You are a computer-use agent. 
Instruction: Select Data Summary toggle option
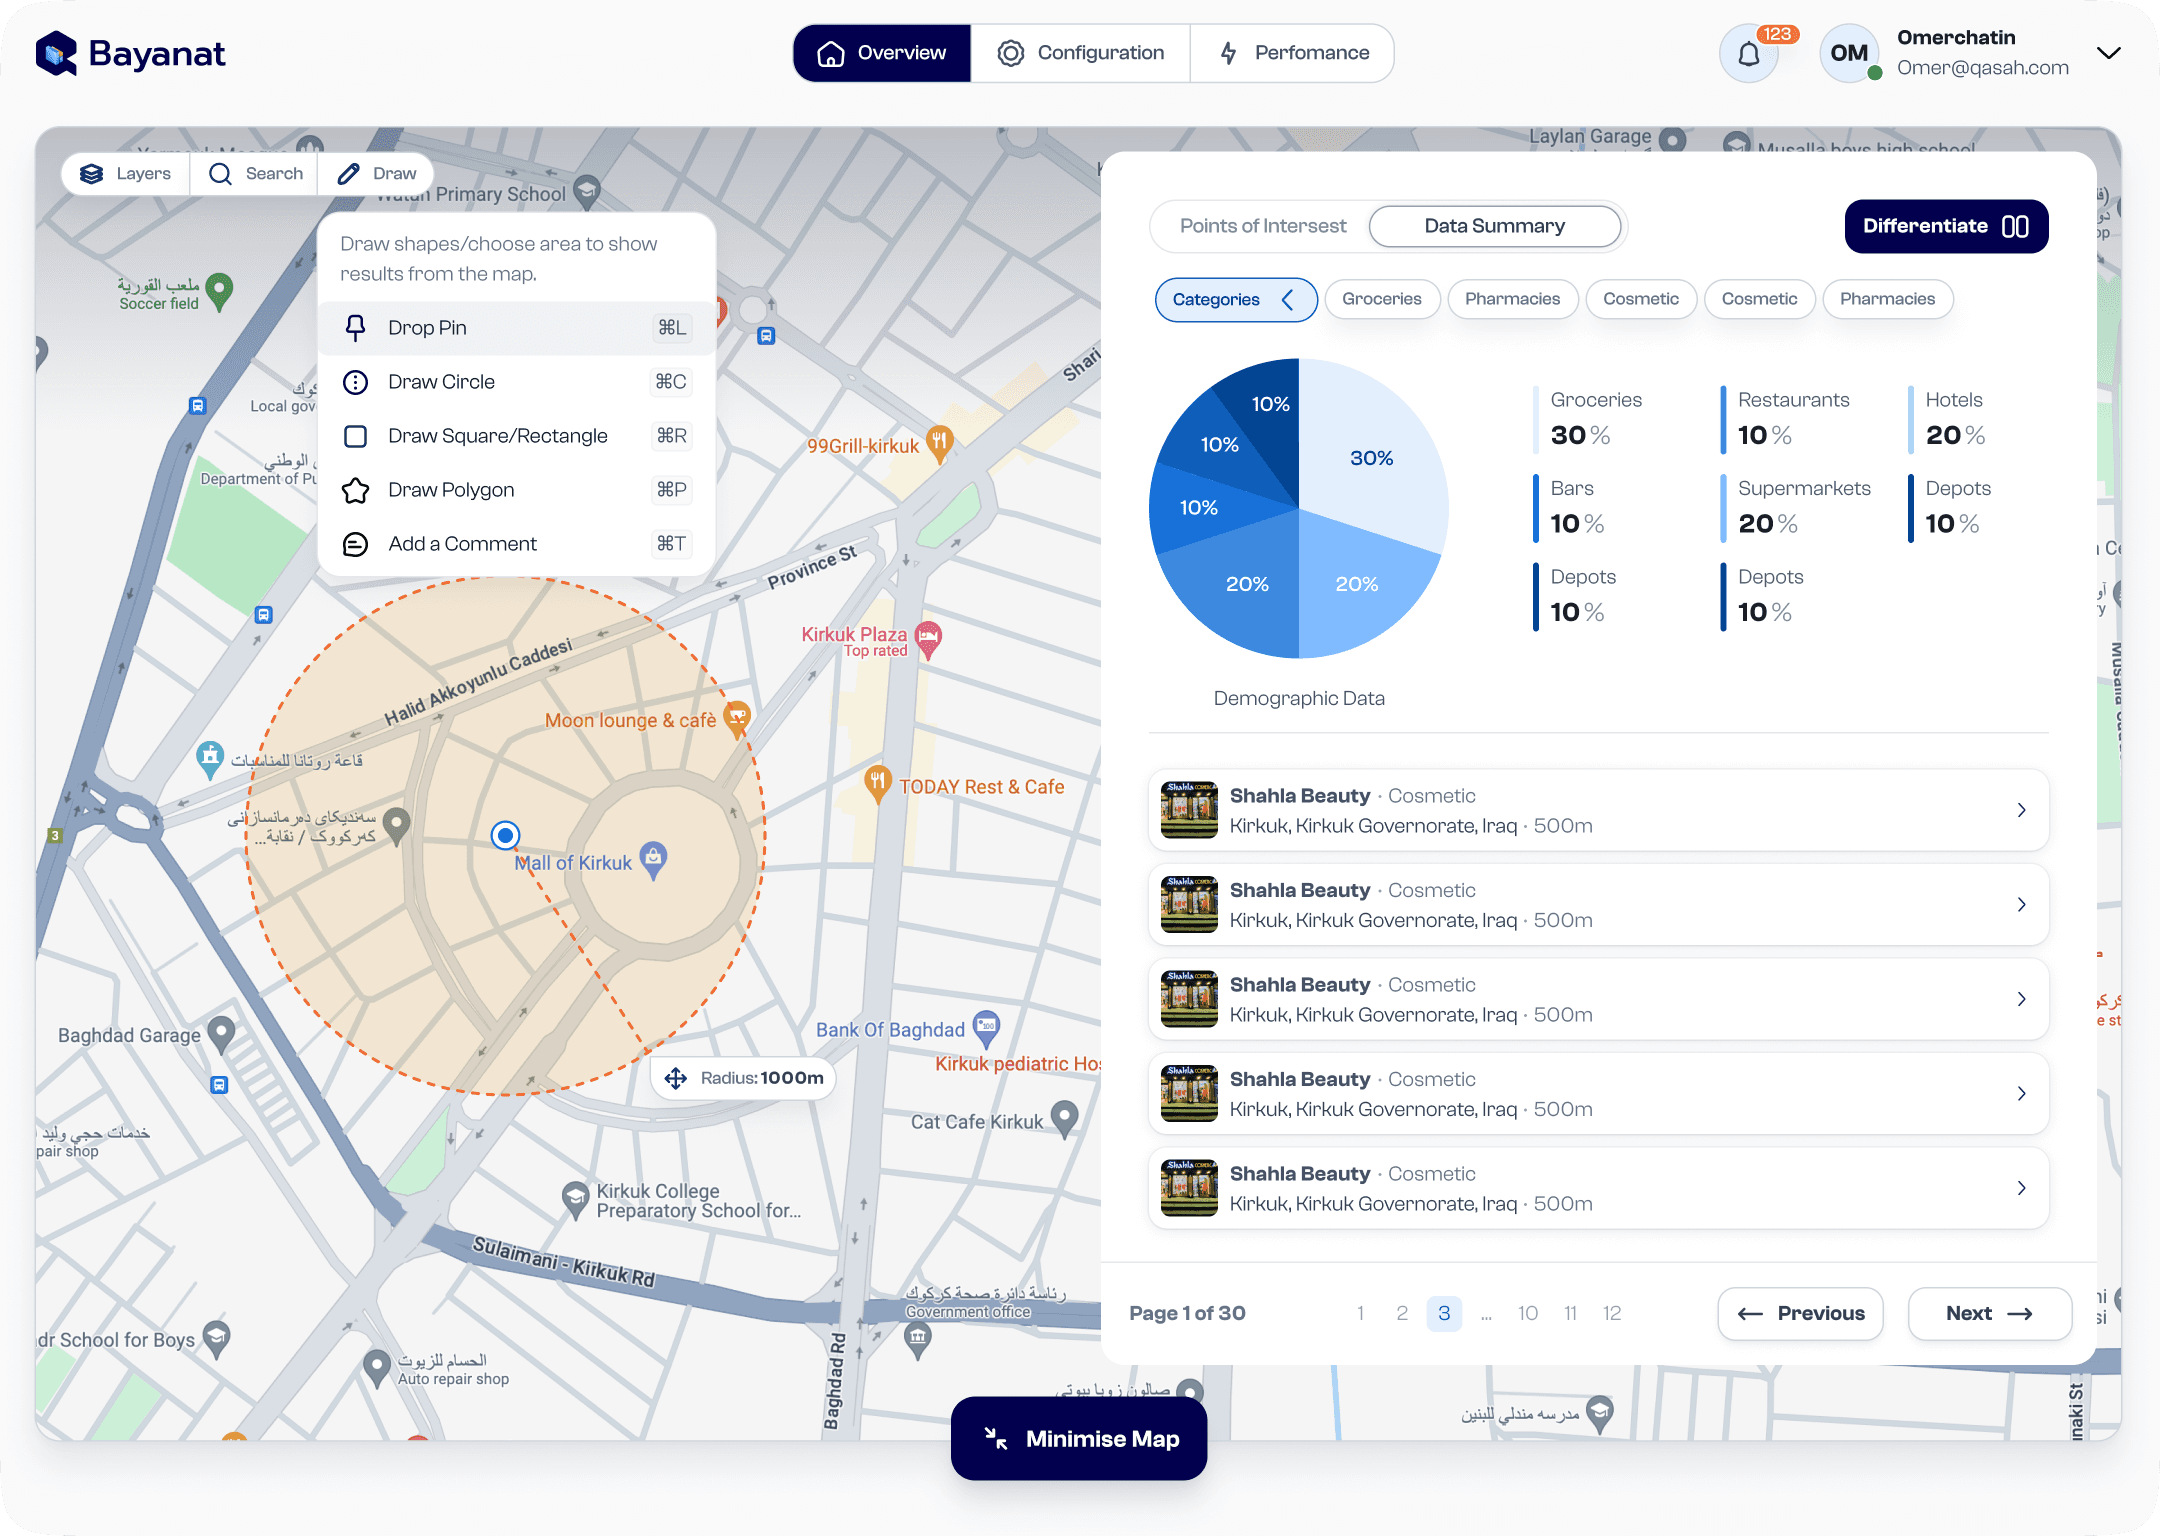[x=1494, y=226]
